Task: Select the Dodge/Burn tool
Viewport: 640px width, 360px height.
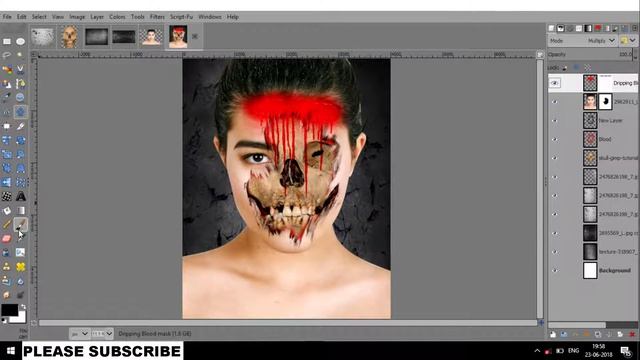Action: tap(20, 294)
